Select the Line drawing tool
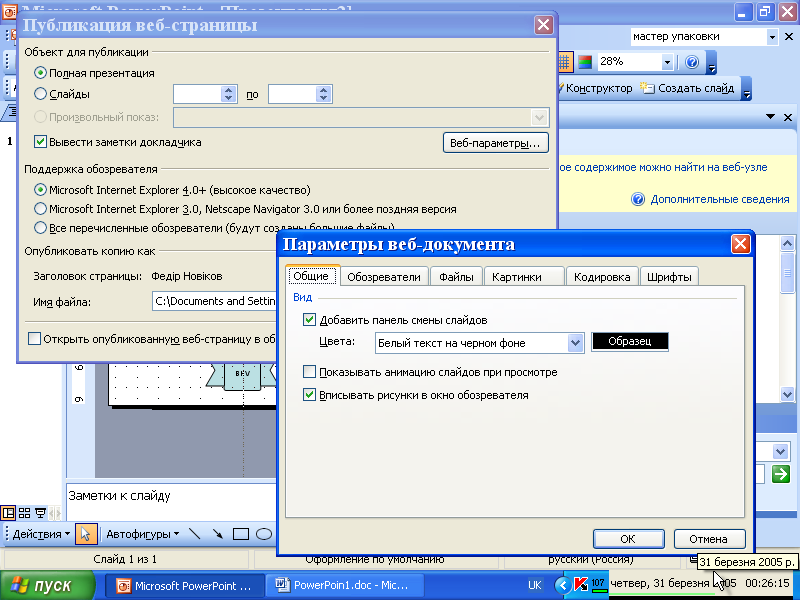The height and width of the screenshot is (600, 800). [194, 534]
